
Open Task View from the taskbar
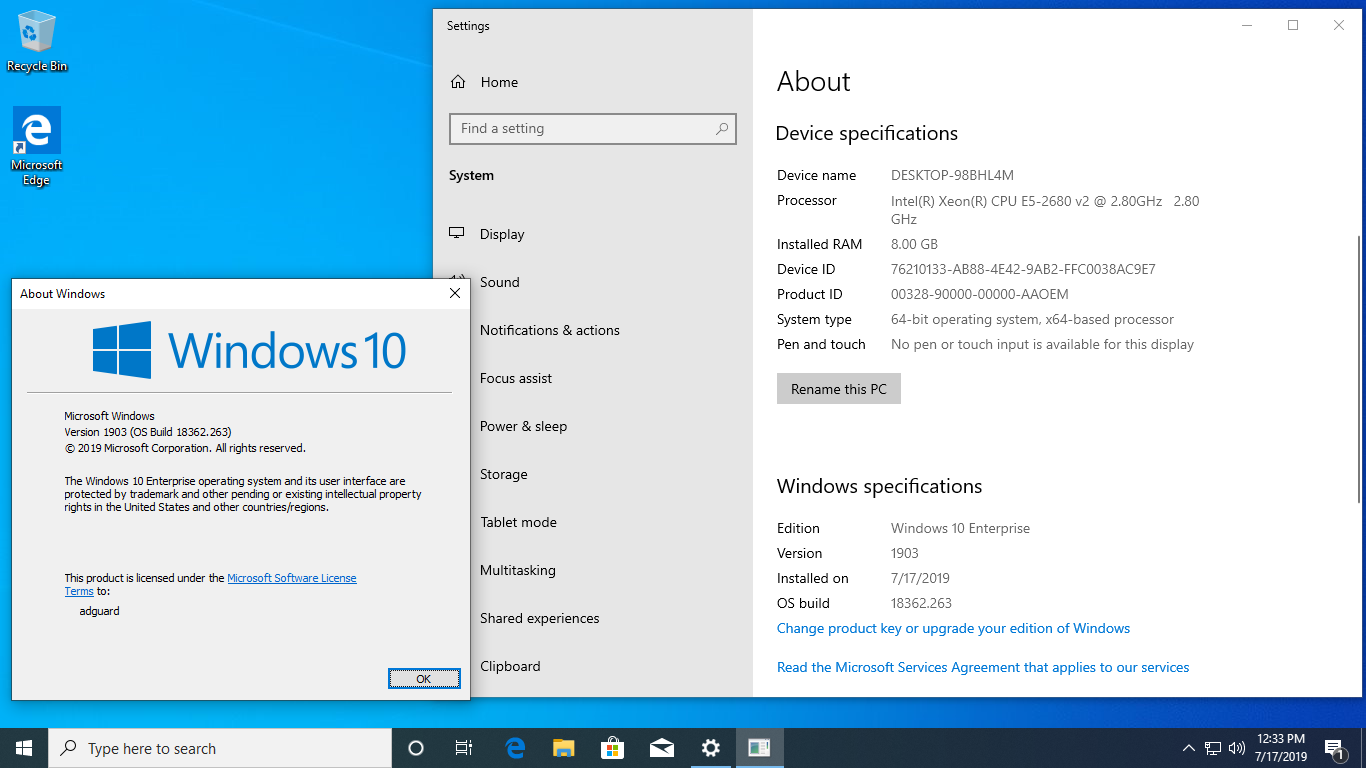(x=464, y=748)
